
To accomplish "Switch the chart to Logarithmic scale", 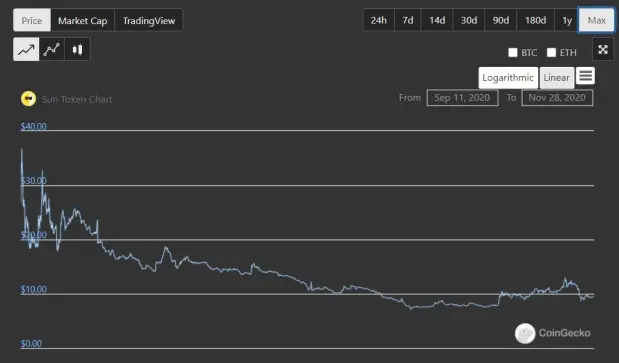I will point(508,78).
